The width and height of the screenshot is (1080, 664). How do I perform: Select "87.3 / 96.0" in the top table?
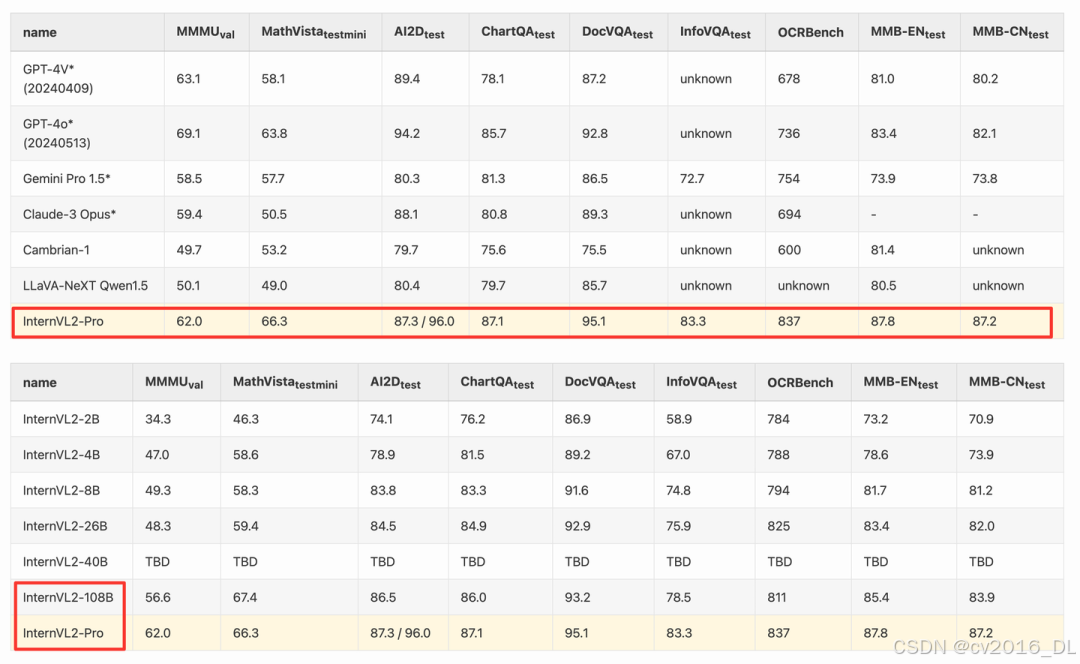pyautogui.click(x=424, y=322)
